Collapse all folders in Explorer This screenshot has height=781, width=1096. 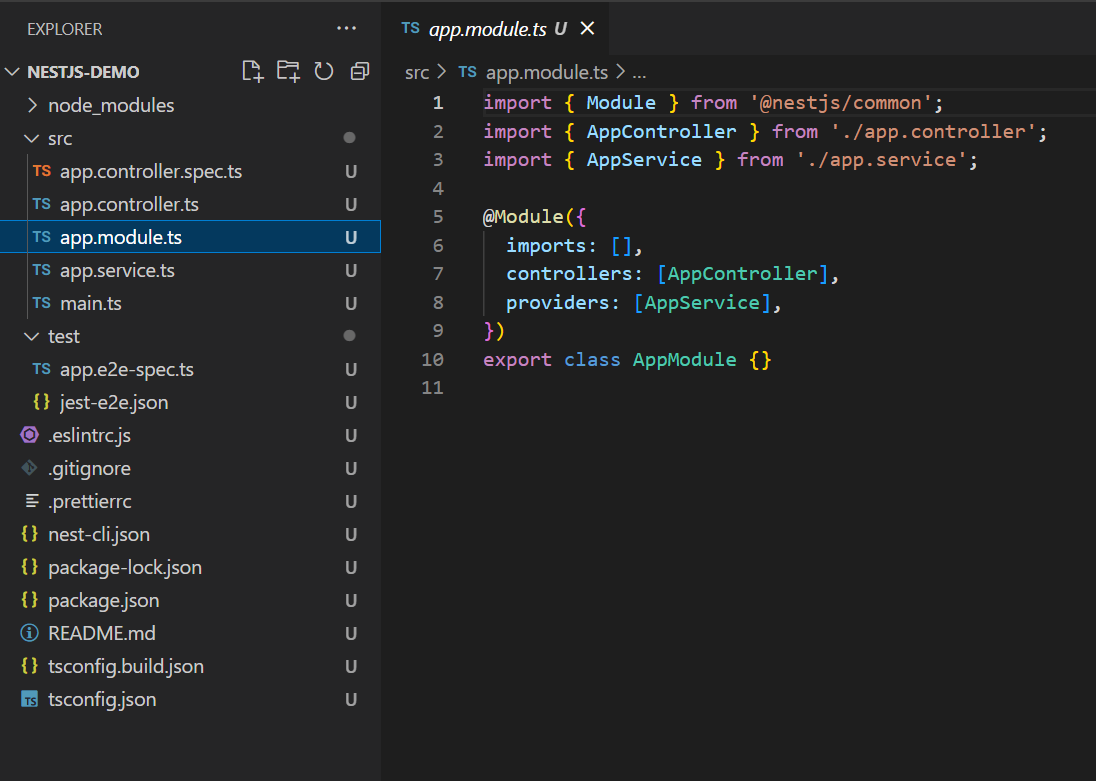pos(359,71)
